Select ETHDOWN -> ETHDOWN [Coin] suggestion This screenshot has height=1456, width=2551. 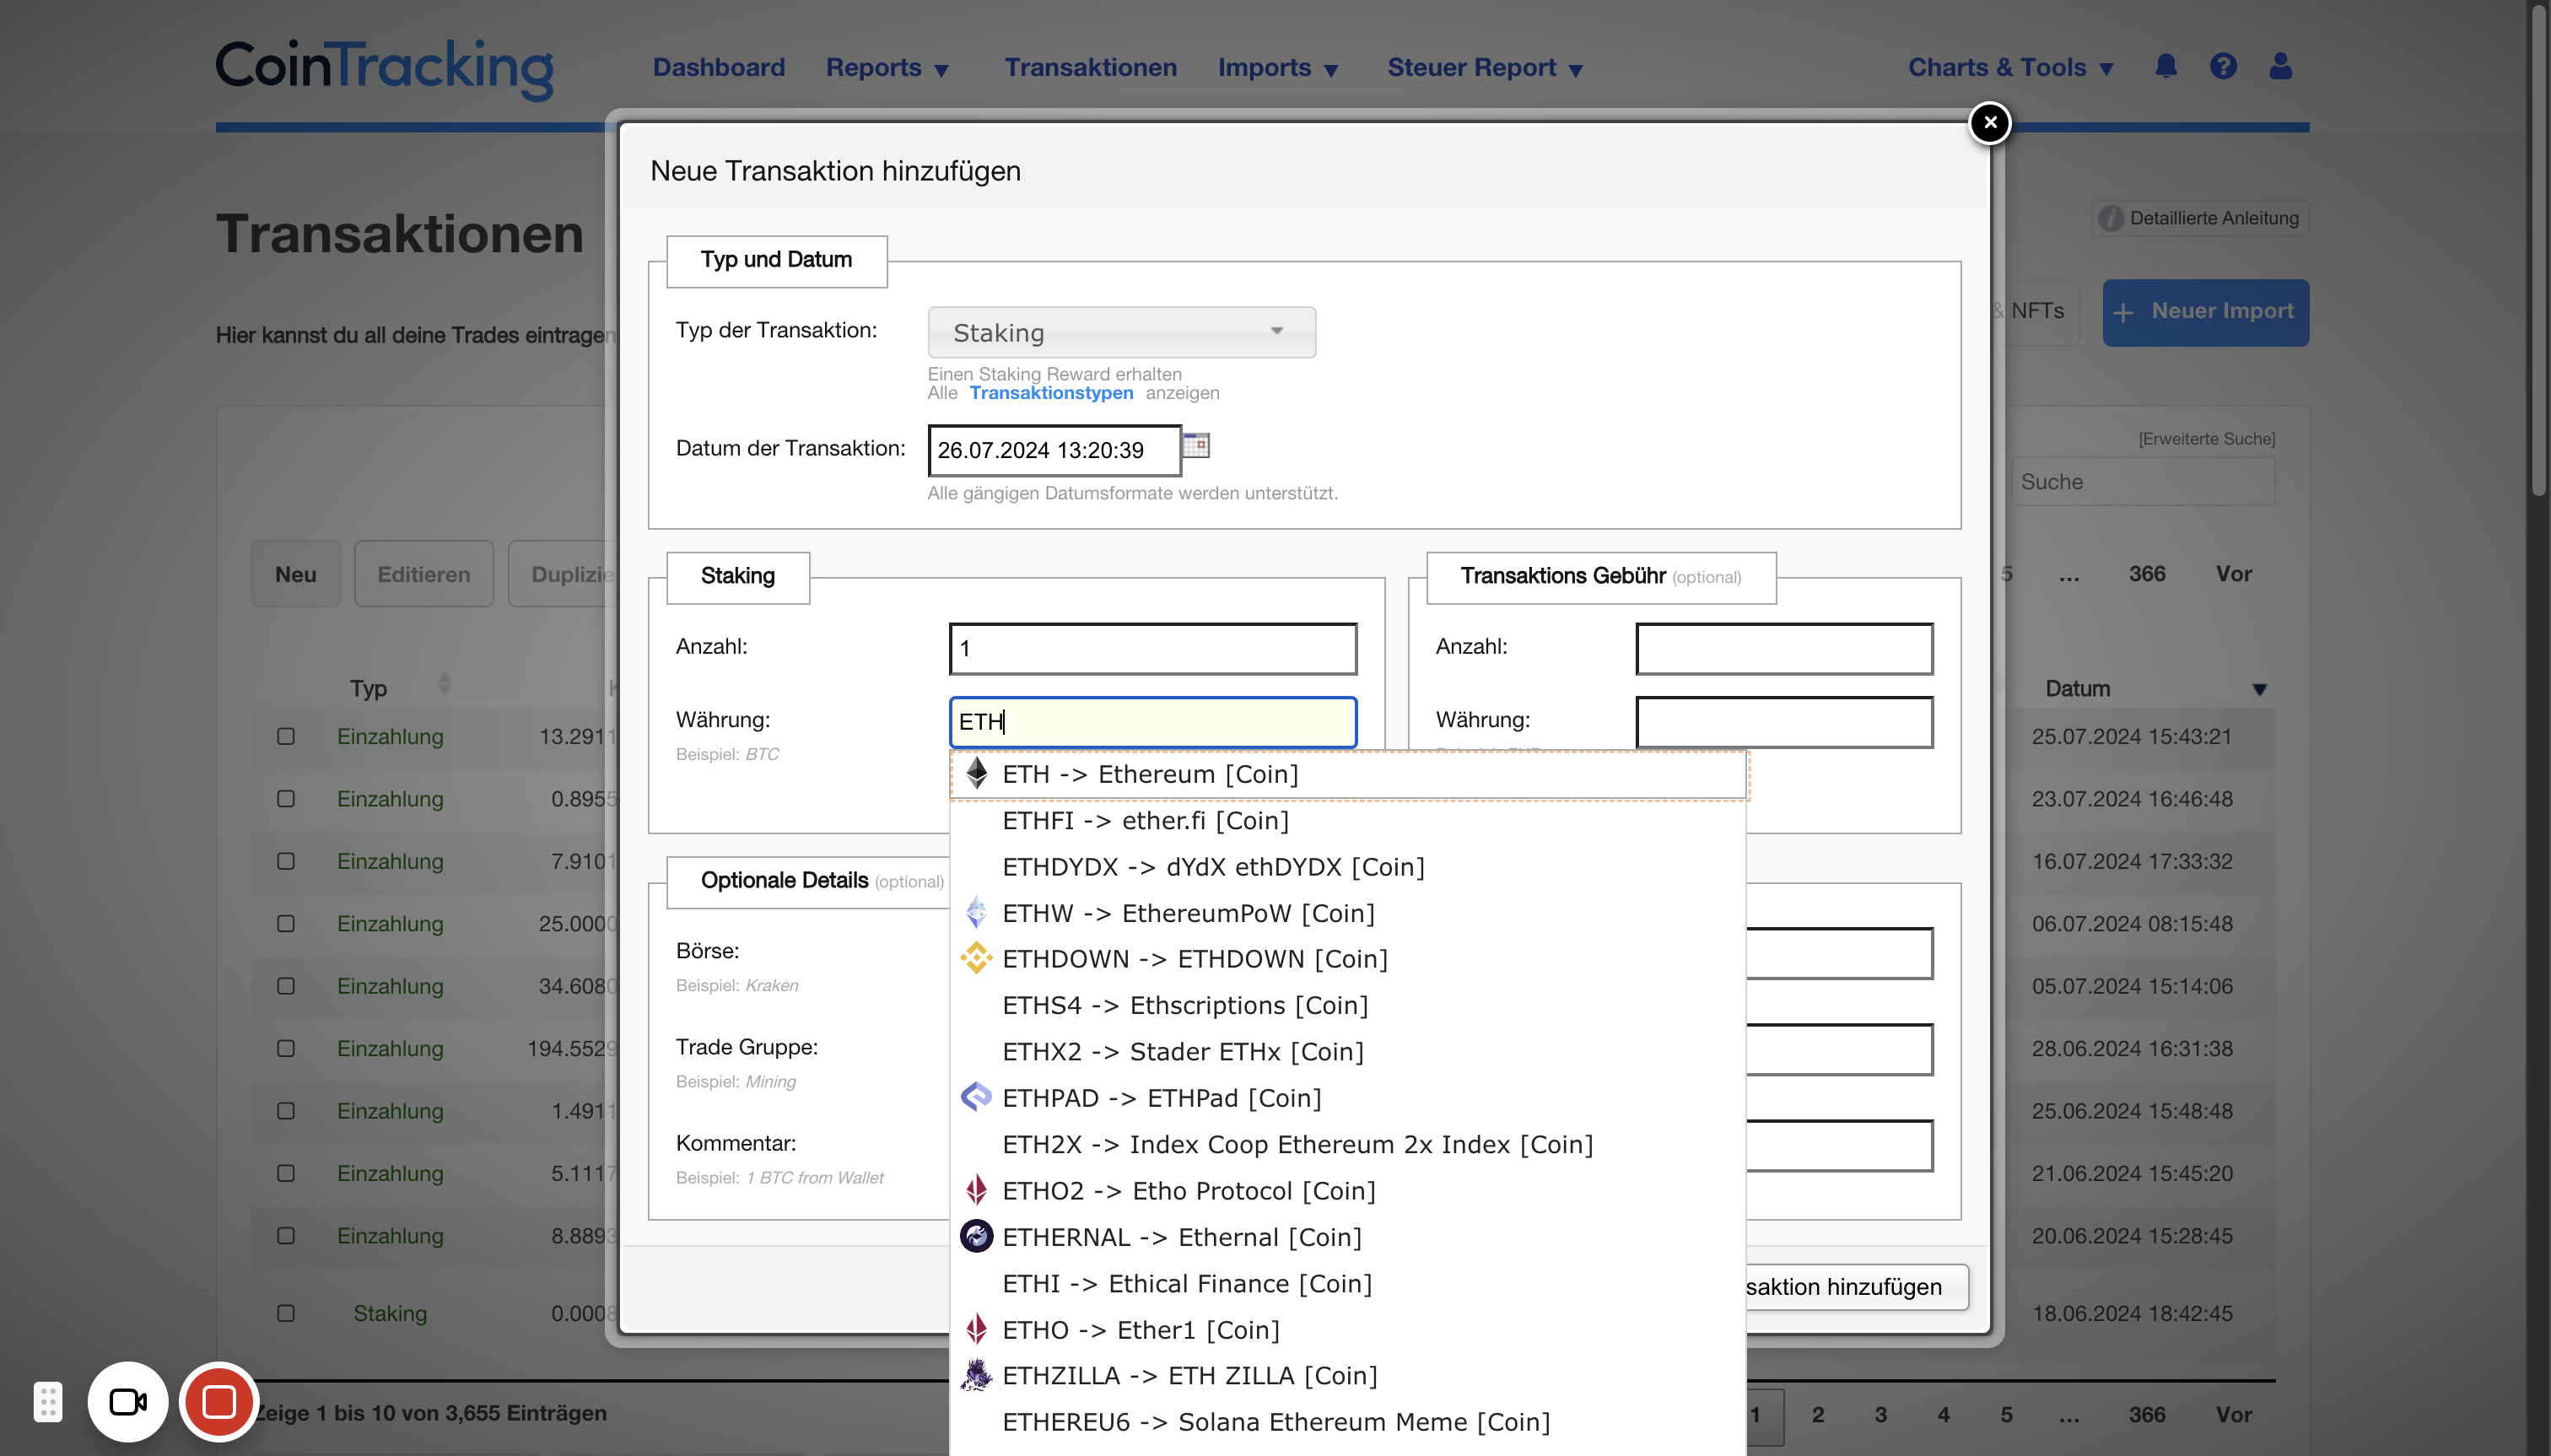click(x=1347, y=959)
